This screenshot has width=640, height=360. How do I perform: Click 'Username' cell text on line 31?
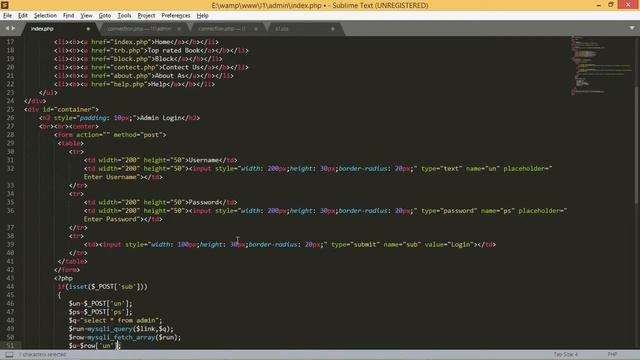[x=204, y=160]
